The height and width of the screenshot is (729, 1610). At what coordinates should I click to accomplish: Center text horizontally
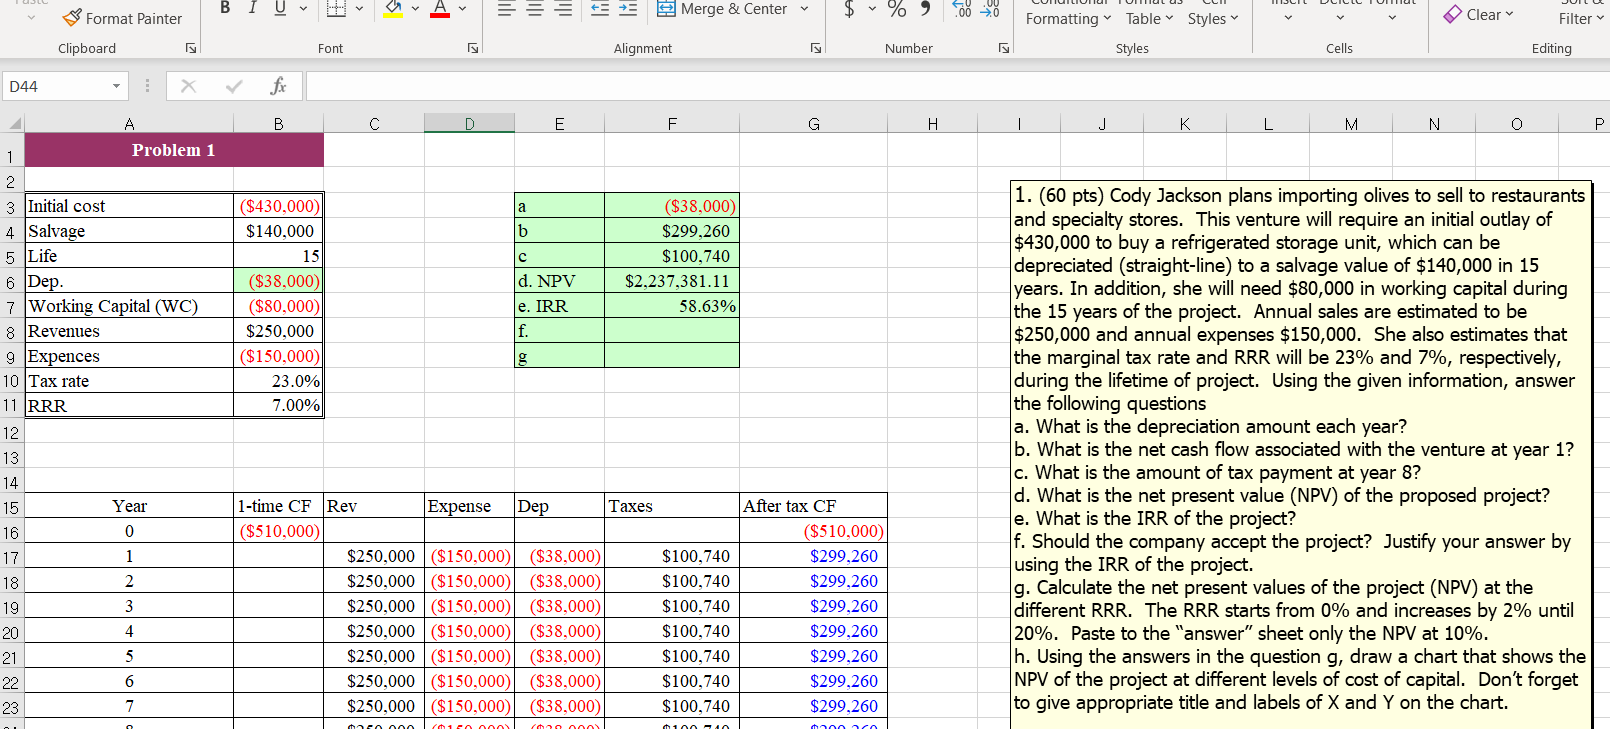535,8
